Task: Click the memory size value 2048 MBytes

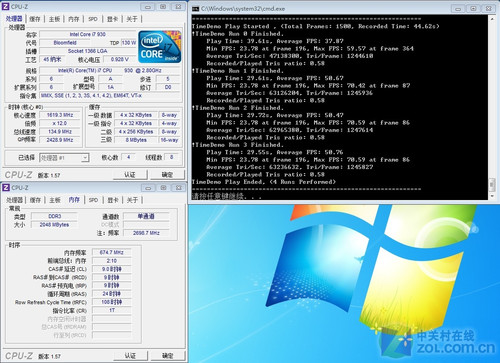Action: [55, 225]
